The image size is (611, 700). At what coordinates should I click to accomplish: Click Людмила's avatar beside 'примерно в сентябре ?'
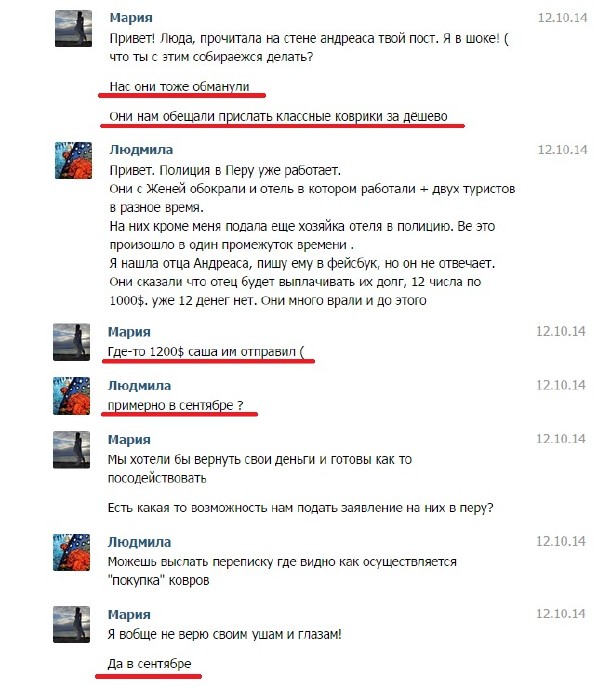[x=71, y=396]
